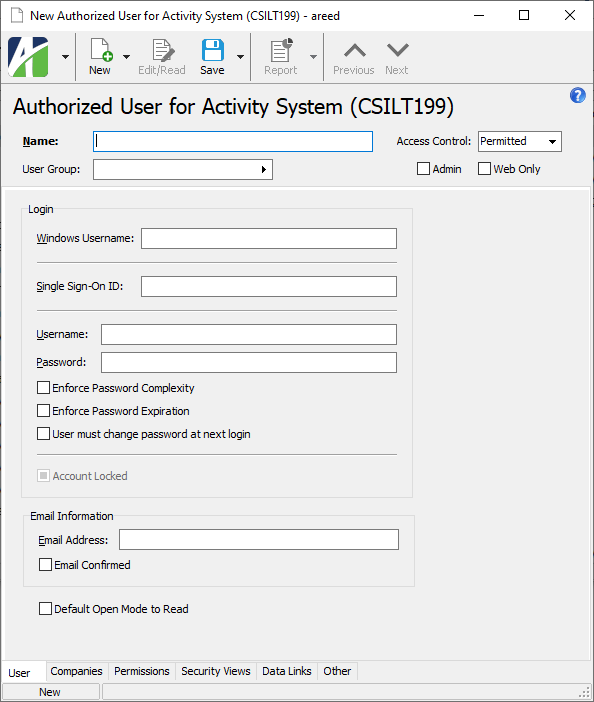
Task: Tick the Web Only checkbox
Action: pyautogui.click(x=484, y=169)
